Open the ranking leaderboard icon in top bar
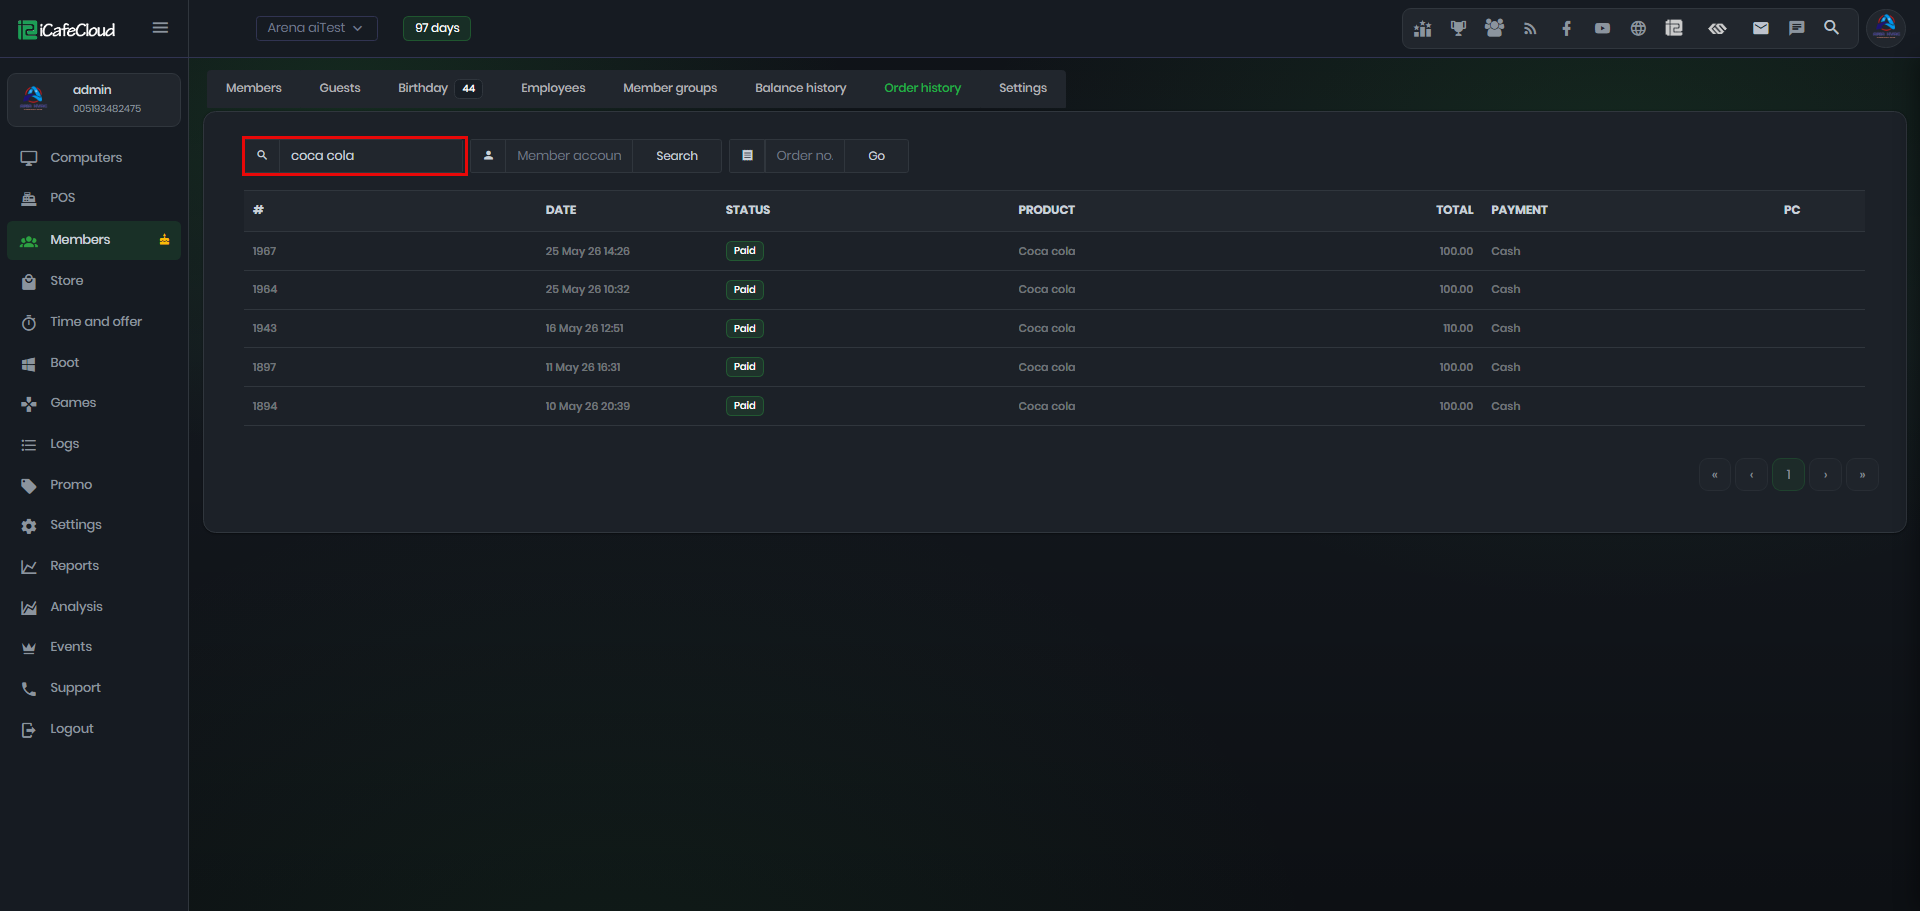 tap(1422, 28)
